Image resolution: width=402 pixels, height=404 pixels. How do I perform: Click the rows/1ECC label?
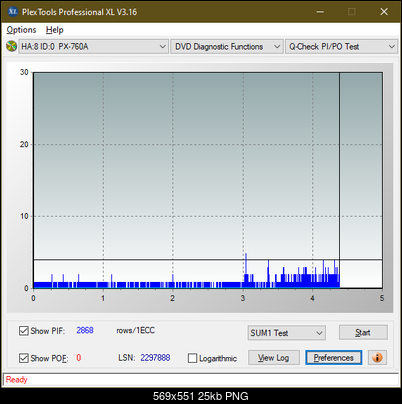136,330
